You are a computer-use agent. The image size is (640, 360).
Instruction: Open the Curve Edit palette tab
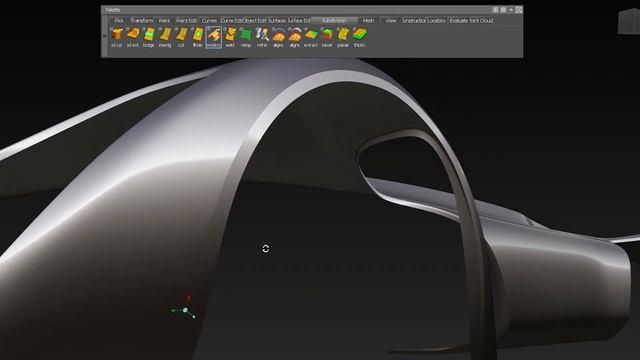231,20
